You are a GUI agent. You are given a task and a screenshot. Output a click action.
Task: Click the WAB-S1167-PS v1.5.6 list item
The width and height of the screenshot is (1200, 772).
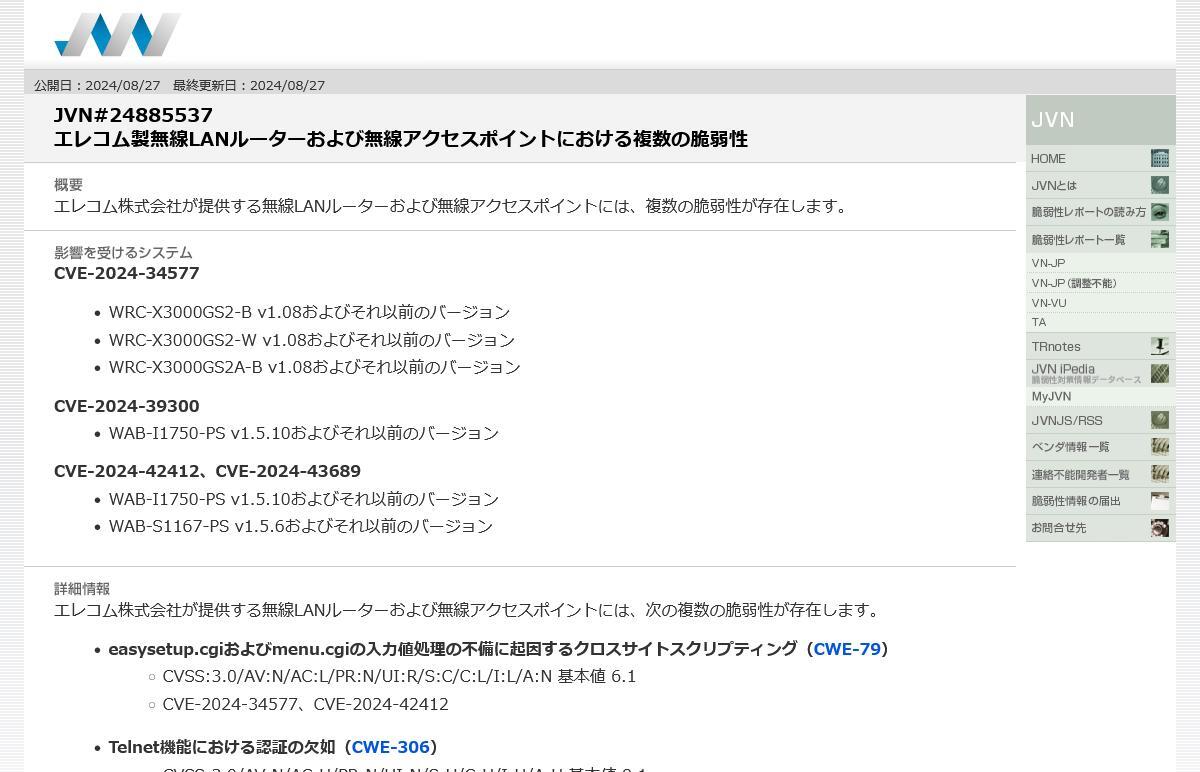click(301, 526)
